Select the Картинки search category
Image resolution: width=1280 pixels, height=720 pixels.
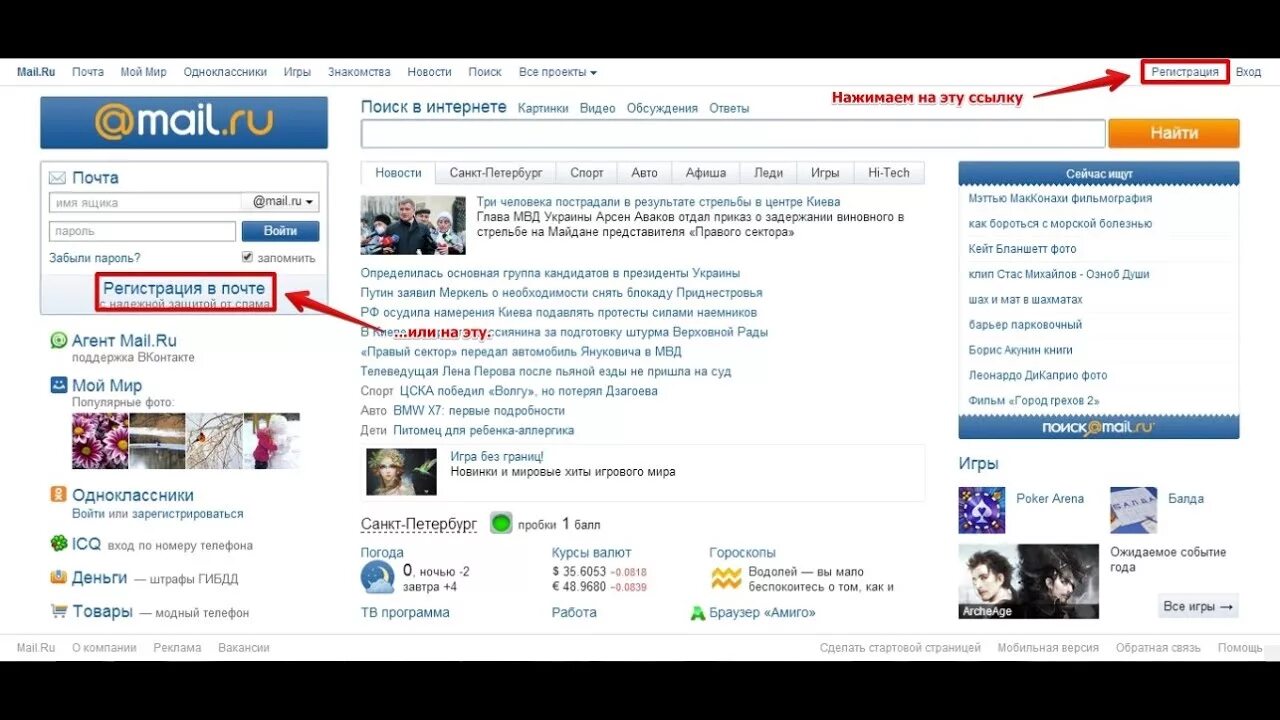point(543,108)
